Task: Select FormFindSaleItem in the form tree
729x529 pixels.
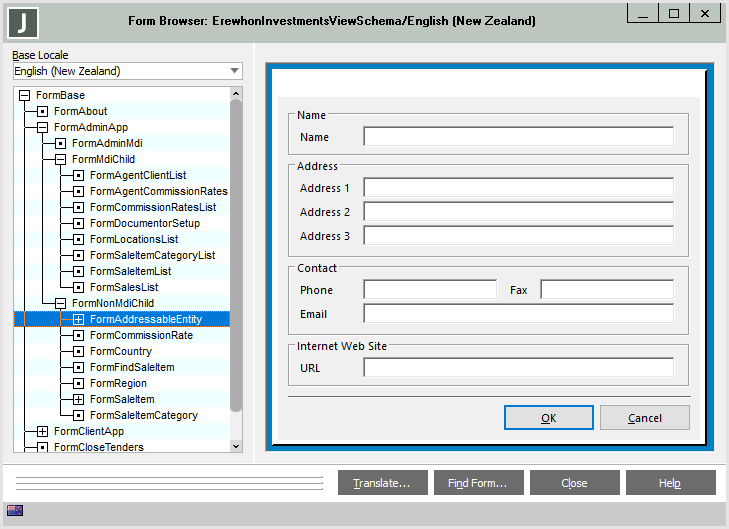Action: coord(132,367)
